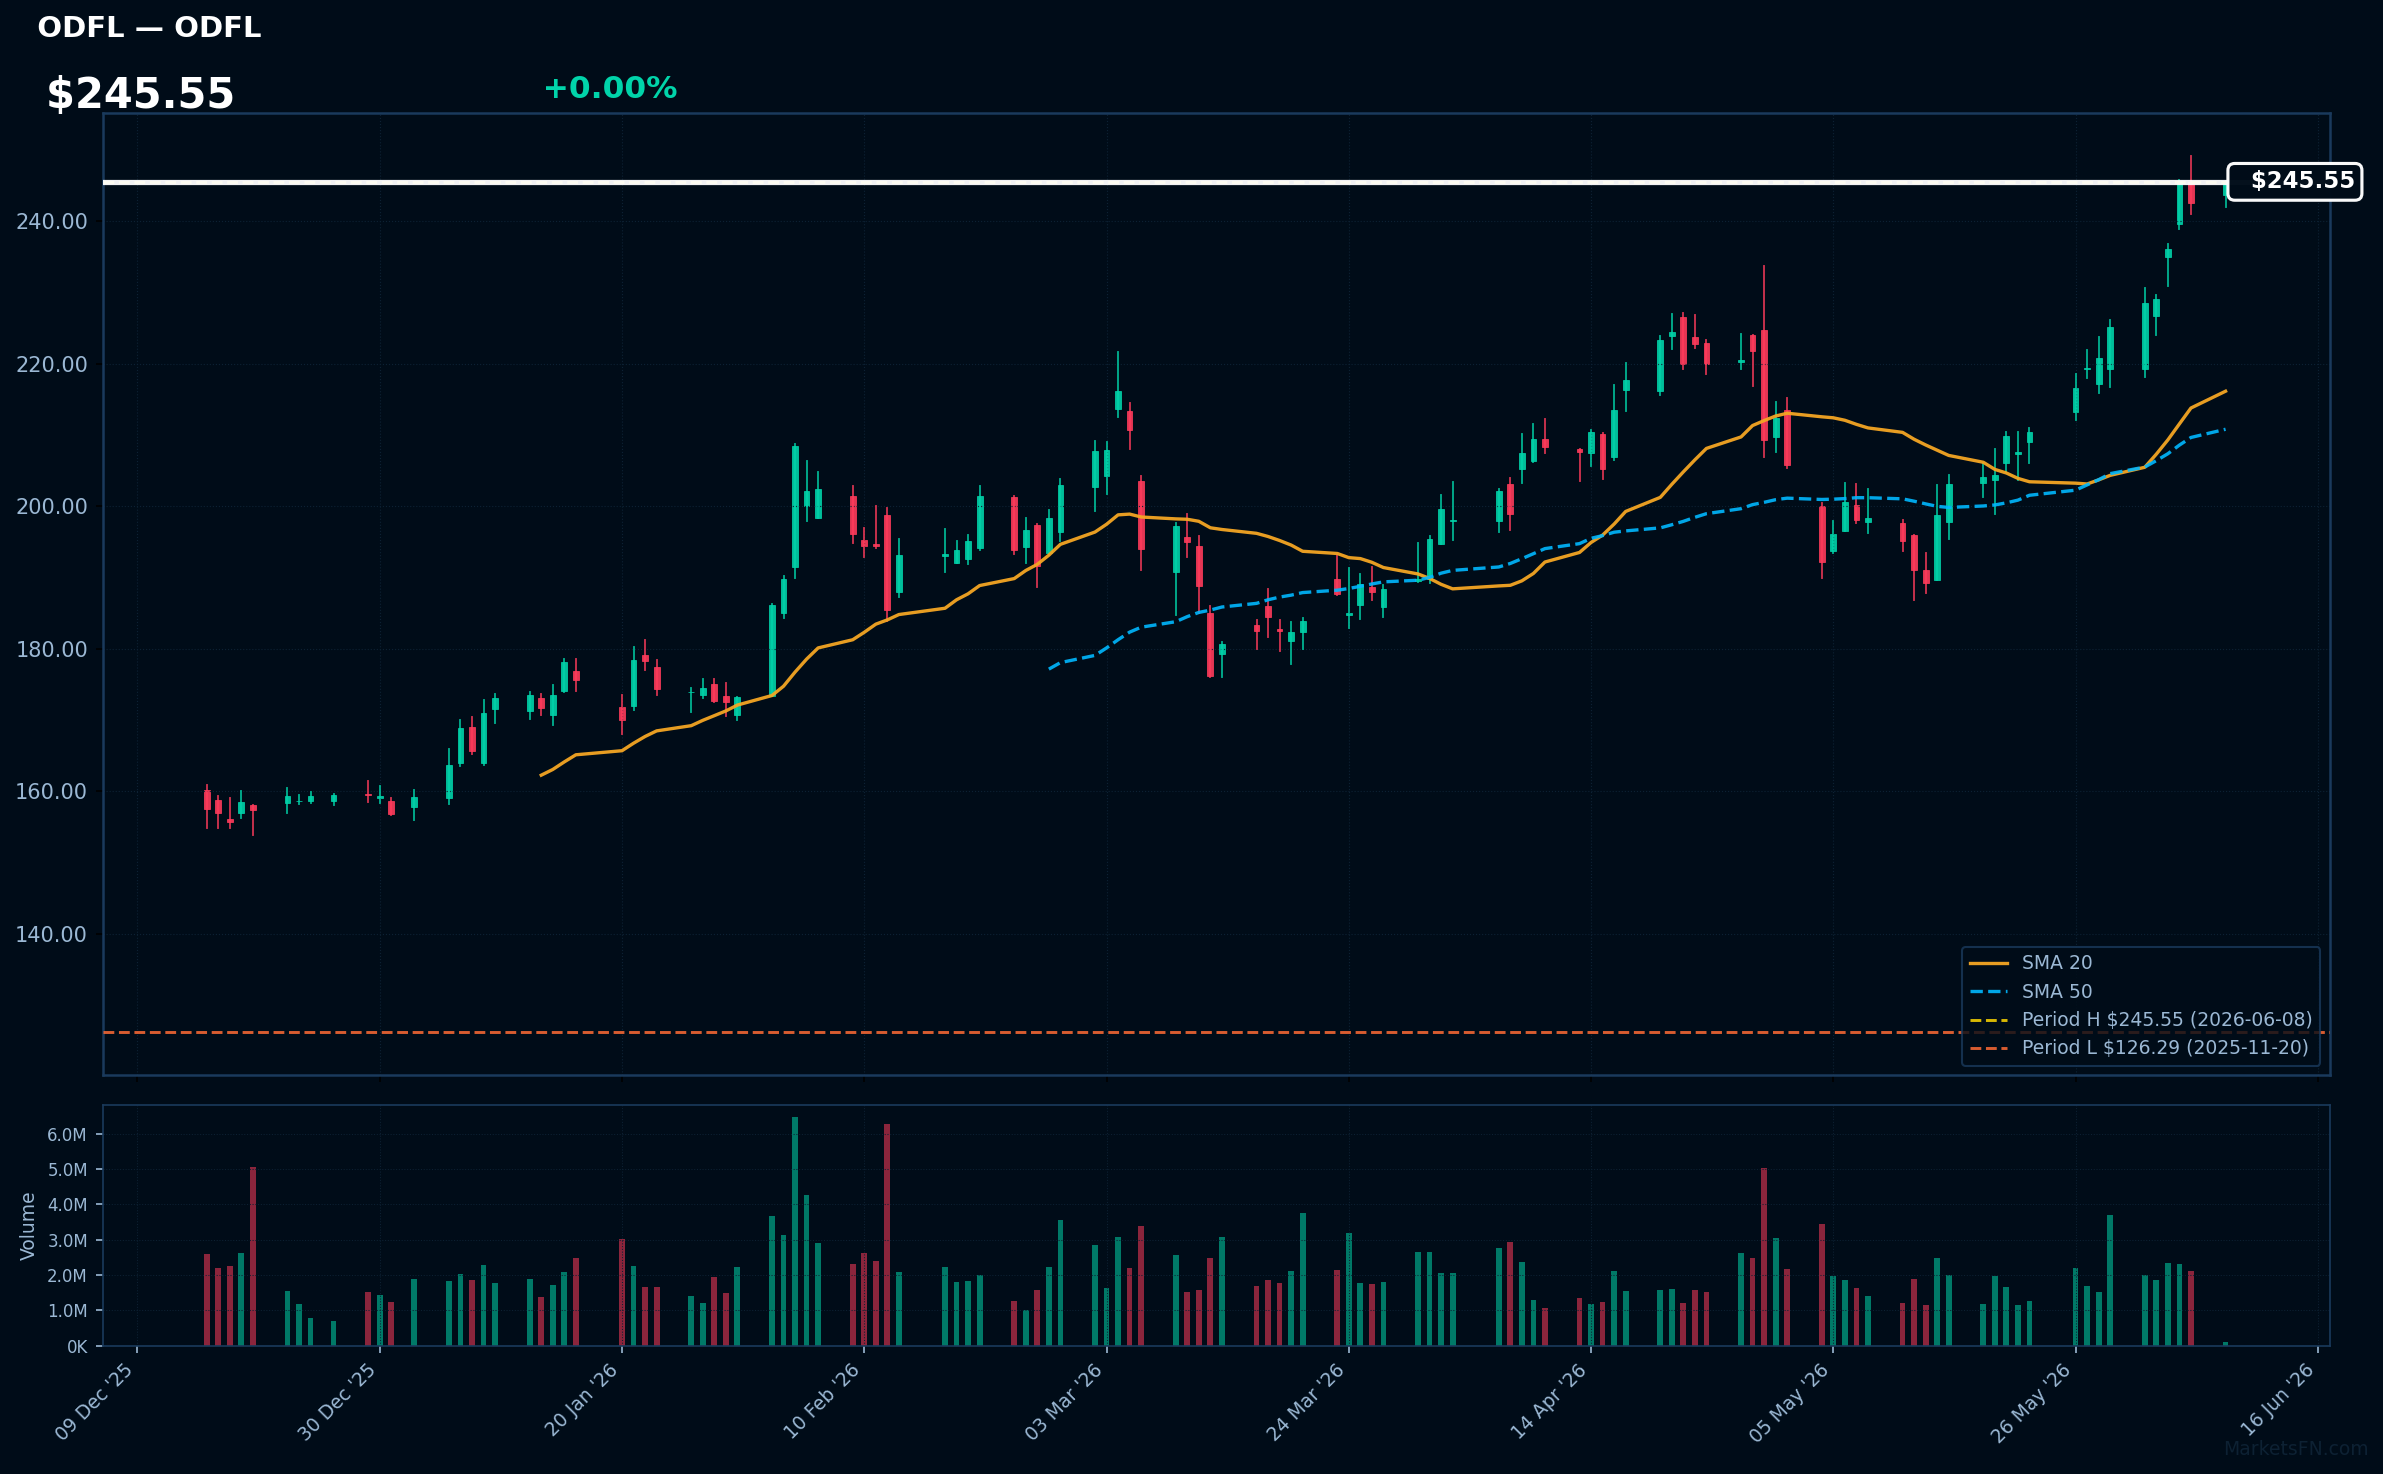This screenshot has height=1474, width=2383.
Task: Click the 30 Dec '25 date label
Action: pyautogui.click(x=337, y=1402)
